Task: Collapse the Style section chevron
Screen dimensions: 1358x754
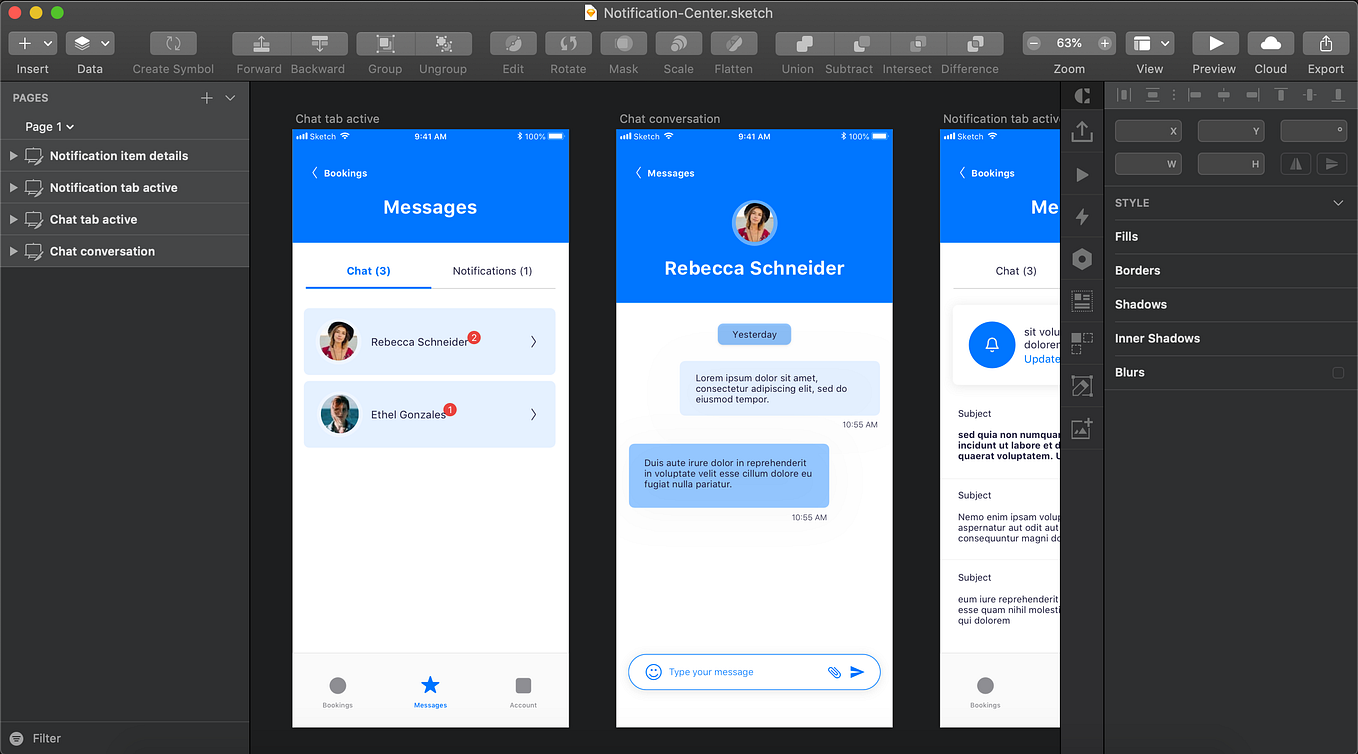Action: (x=1339, y=203)
